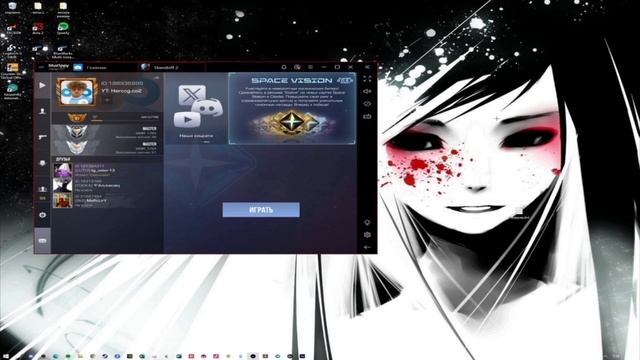640x360 pixels.
Task: Open the weapons gun icon in game sidebar
Action: 42,137
